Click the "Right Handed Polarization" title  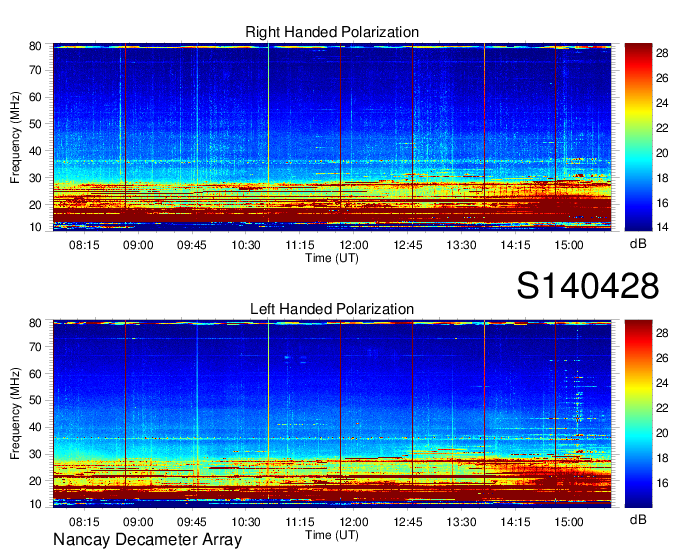[332, 32]
